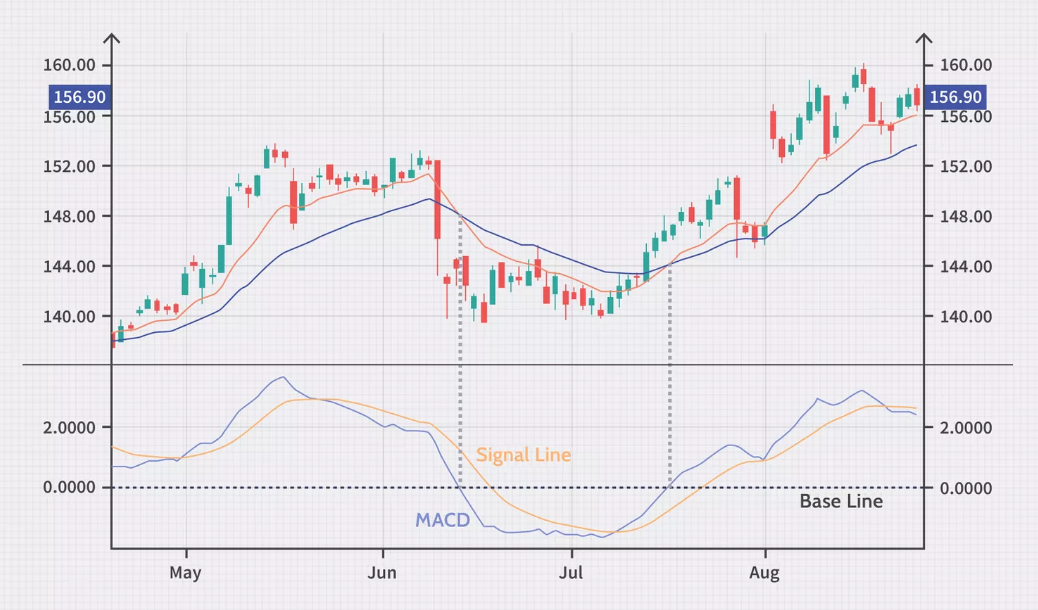
Task: Click the orange Signal Line label
Action: (523, 455)
